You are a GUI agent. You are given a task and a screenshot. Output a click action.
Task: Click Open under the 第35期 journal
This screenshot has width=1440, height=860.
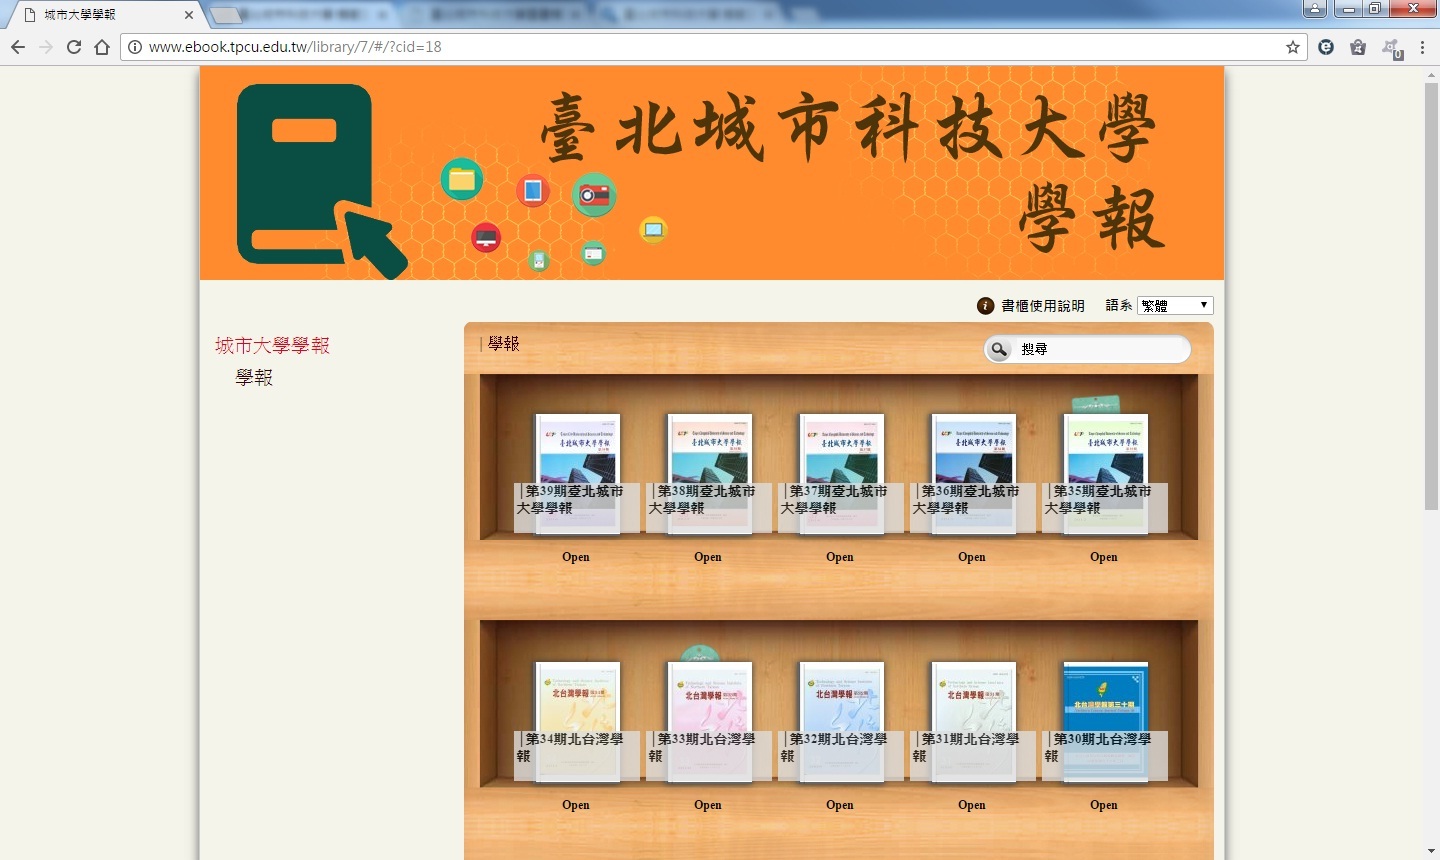coord(1104,557)
